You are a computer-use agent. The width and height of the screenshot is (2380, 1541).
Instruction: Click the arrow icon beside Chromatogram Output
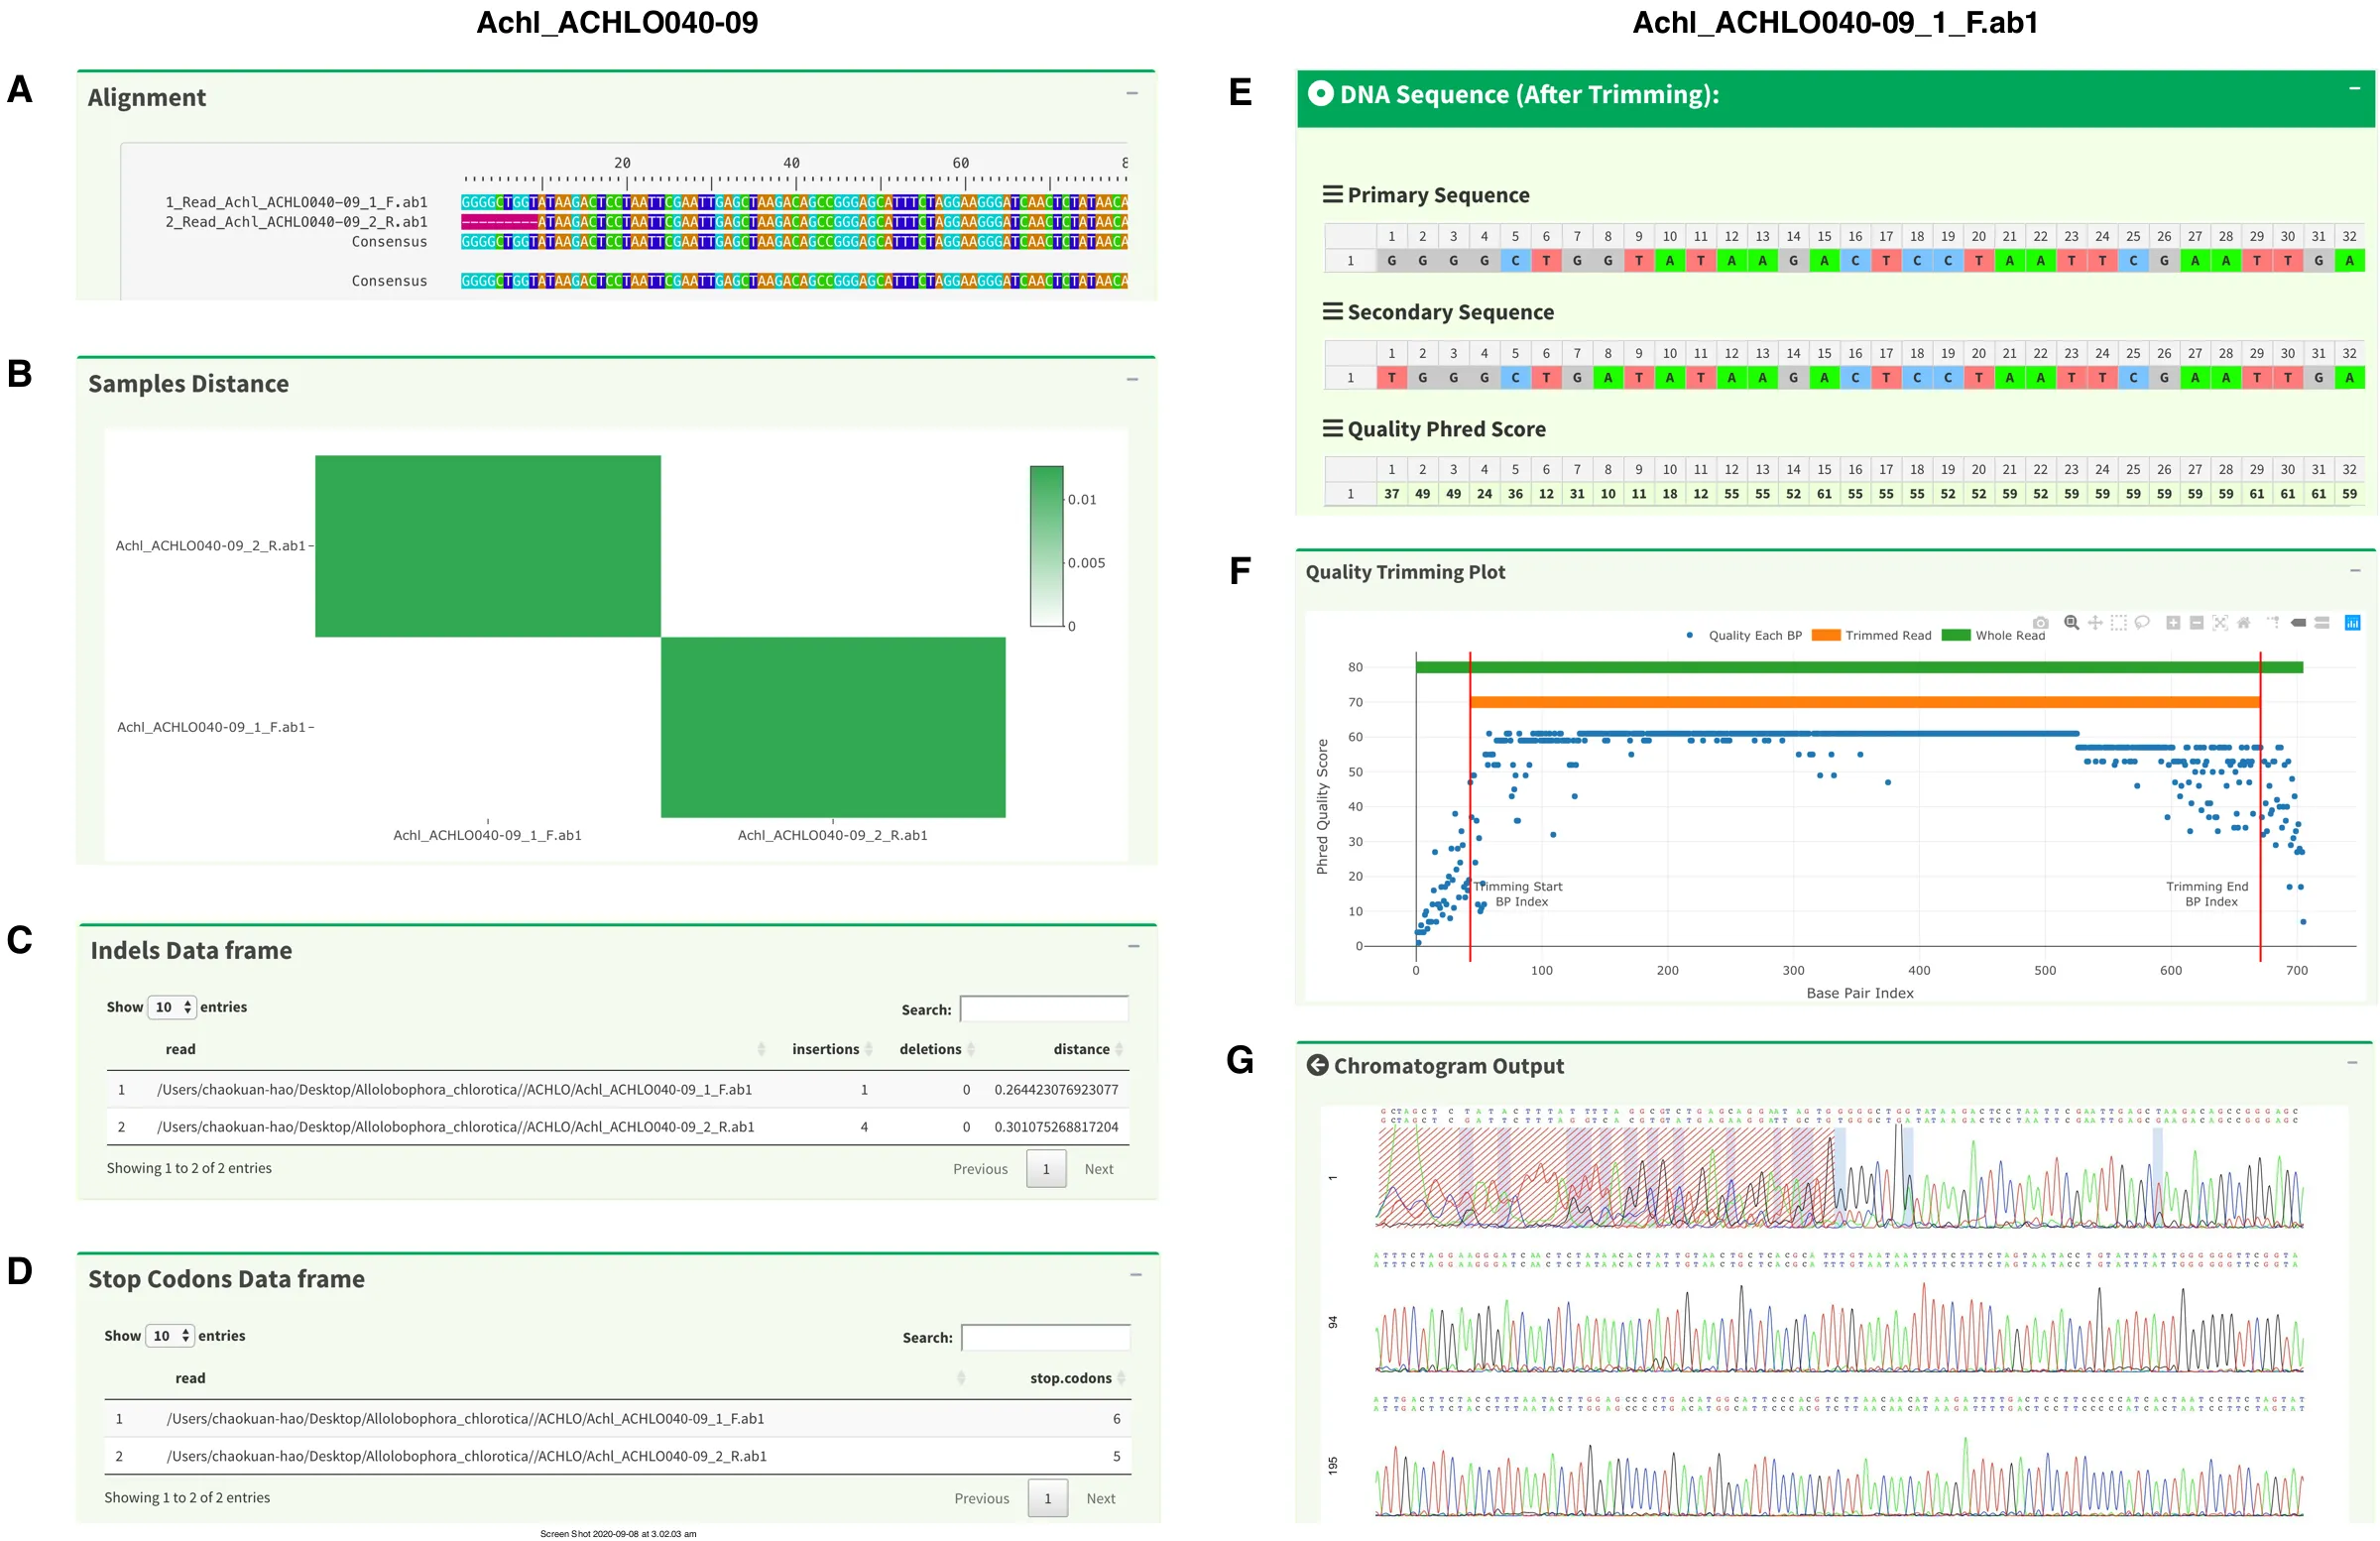tap(1318, 1065)
